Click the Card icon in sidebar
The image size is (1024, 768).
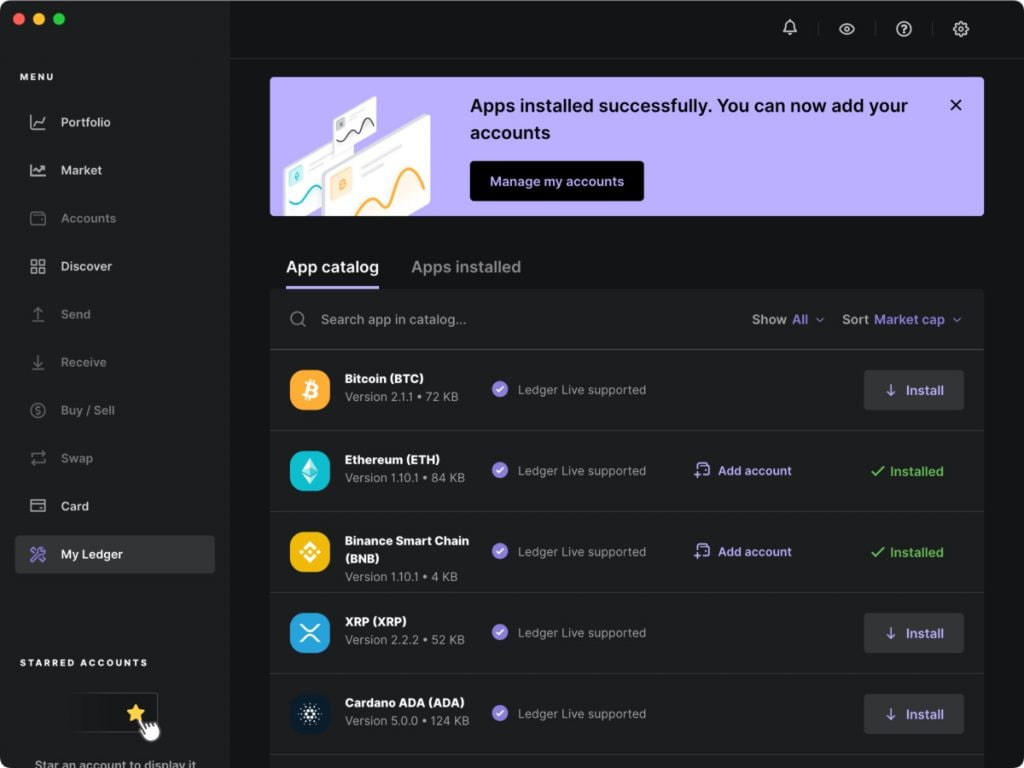pos(38,506)
